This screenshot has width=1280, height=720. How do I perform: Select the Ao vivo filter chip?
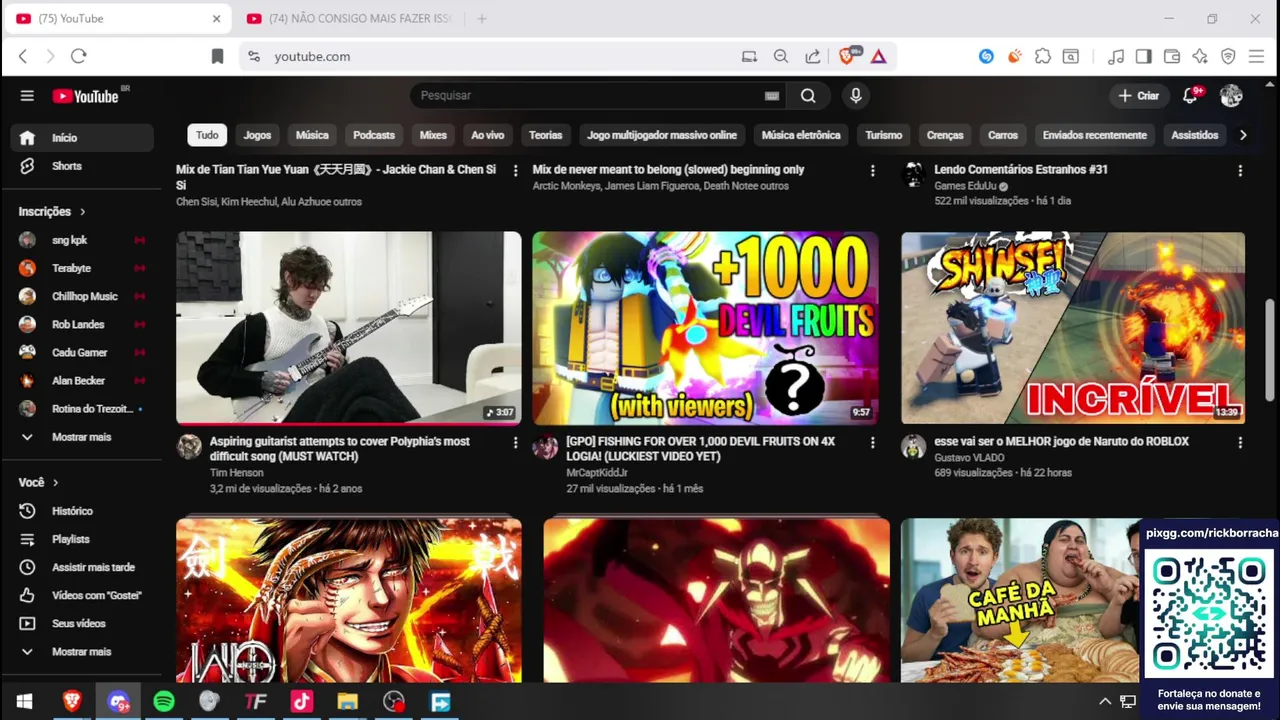tap(488, 135)
